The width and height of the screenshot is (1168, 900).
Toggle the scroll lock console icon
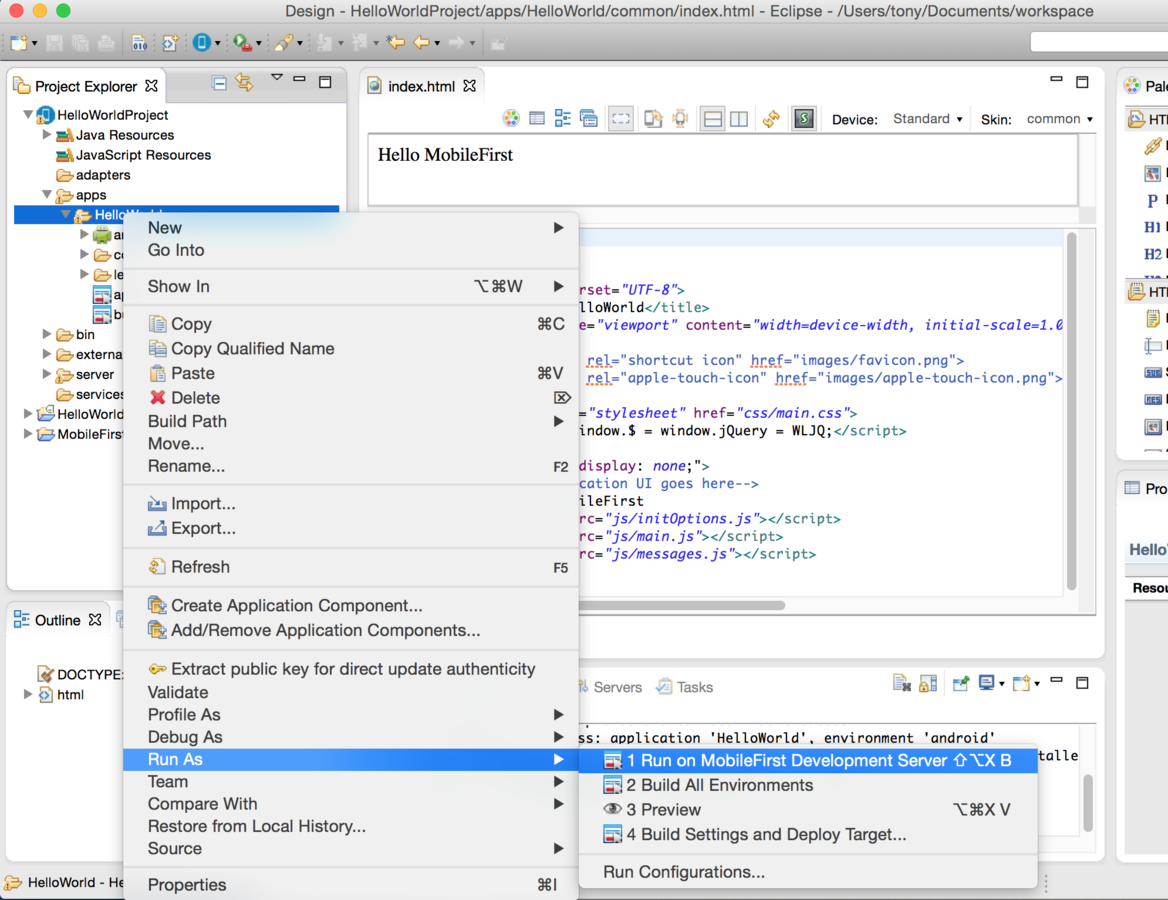pos(928,683)
